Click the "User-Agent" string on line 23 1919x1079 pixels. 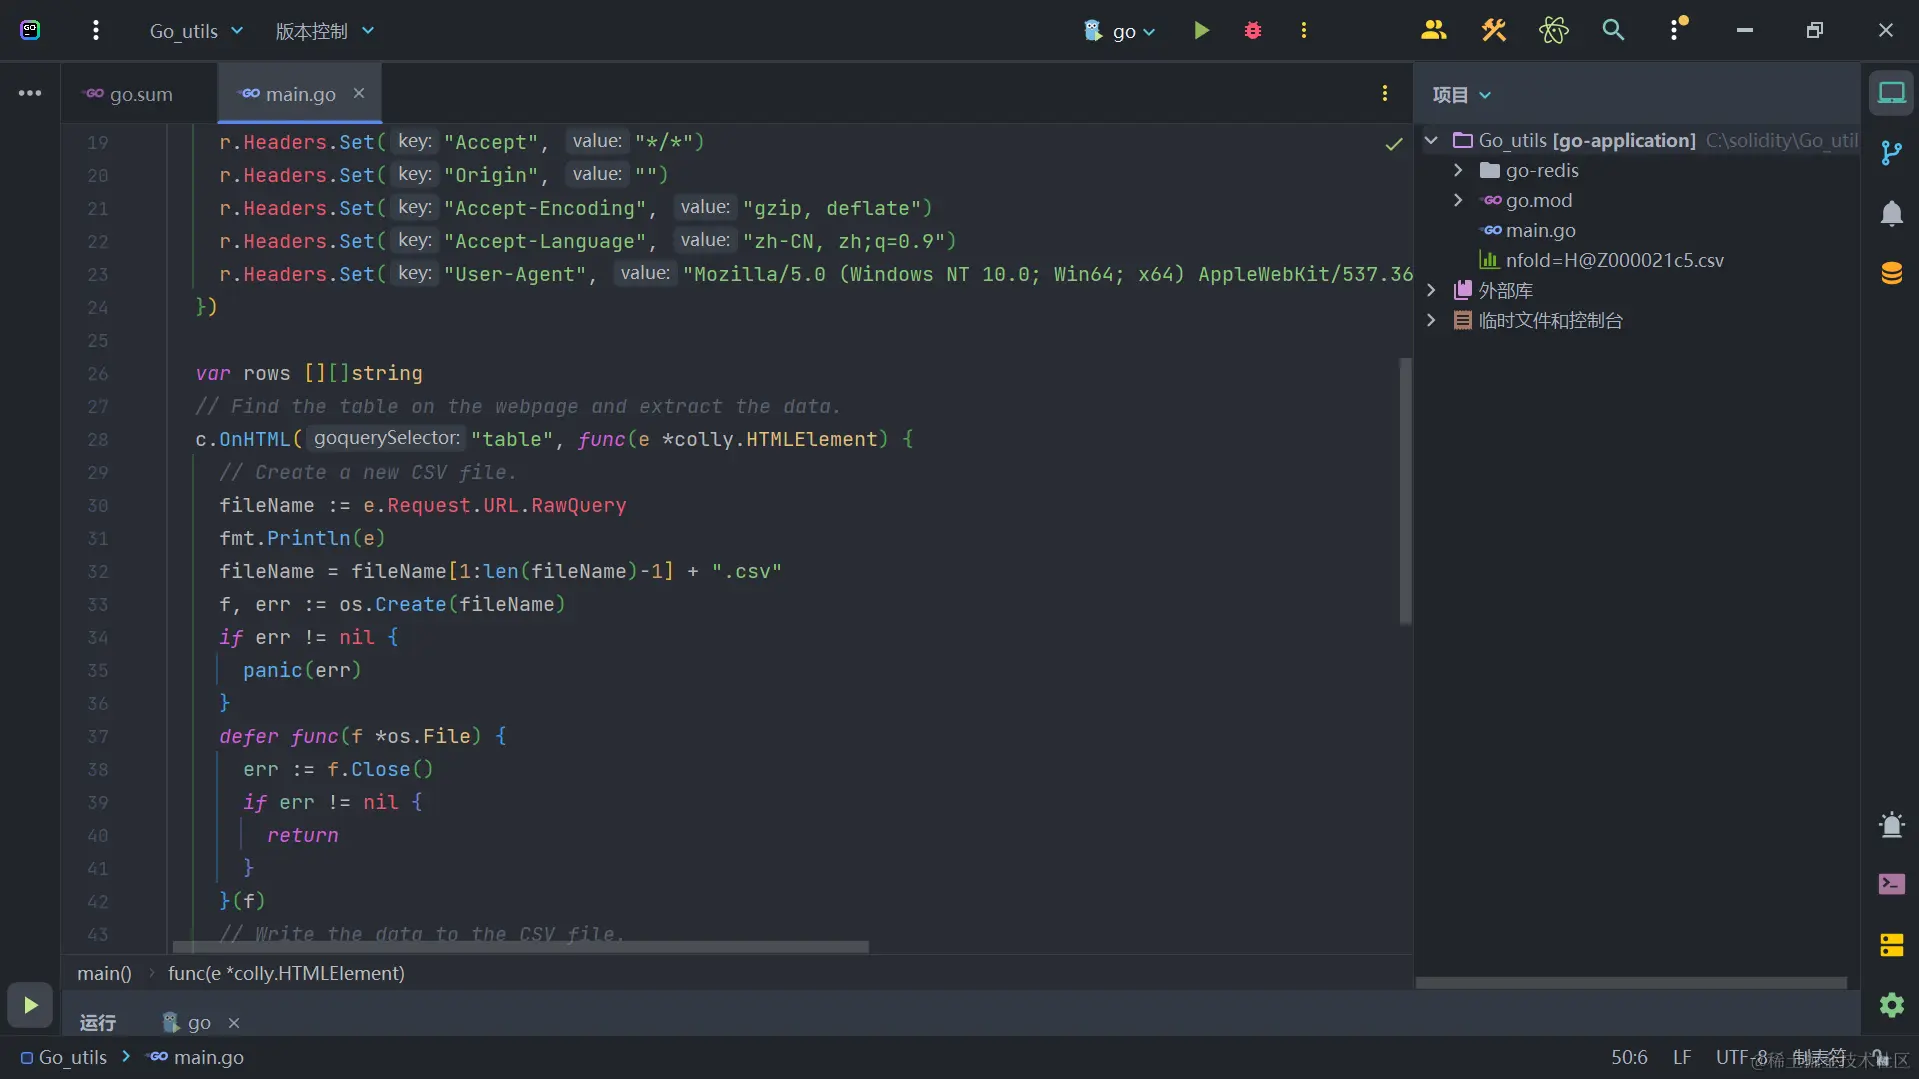pos(515,274)
